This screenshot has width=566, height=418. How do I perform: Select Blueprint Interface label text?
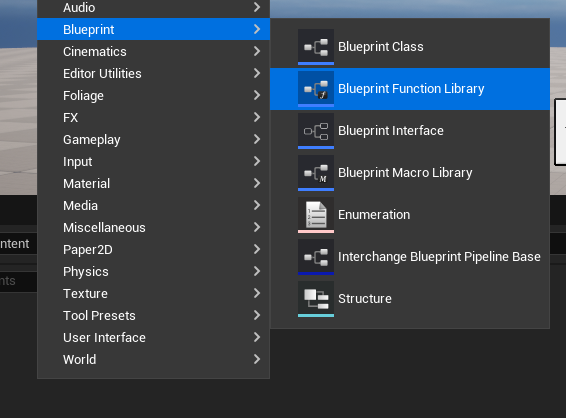point(391,131)
